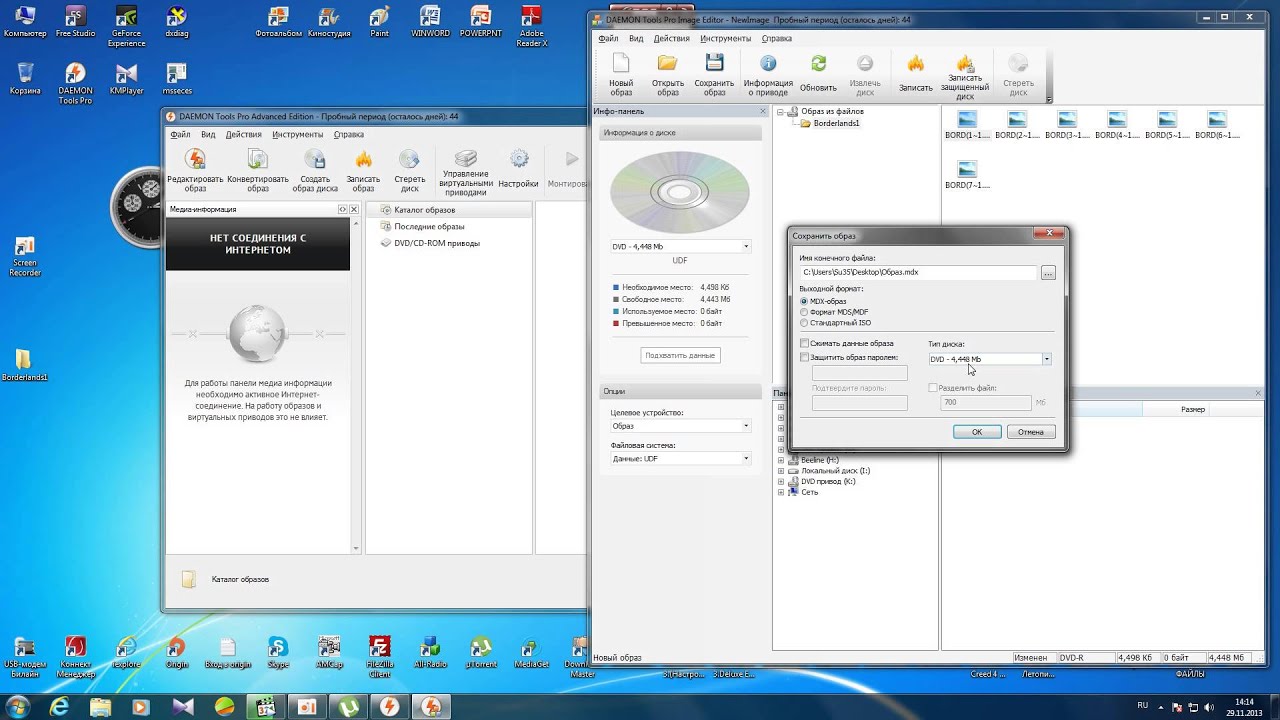Open Файл menu in Advanced Edition window

pyautogui.click(x=180, y=134)
